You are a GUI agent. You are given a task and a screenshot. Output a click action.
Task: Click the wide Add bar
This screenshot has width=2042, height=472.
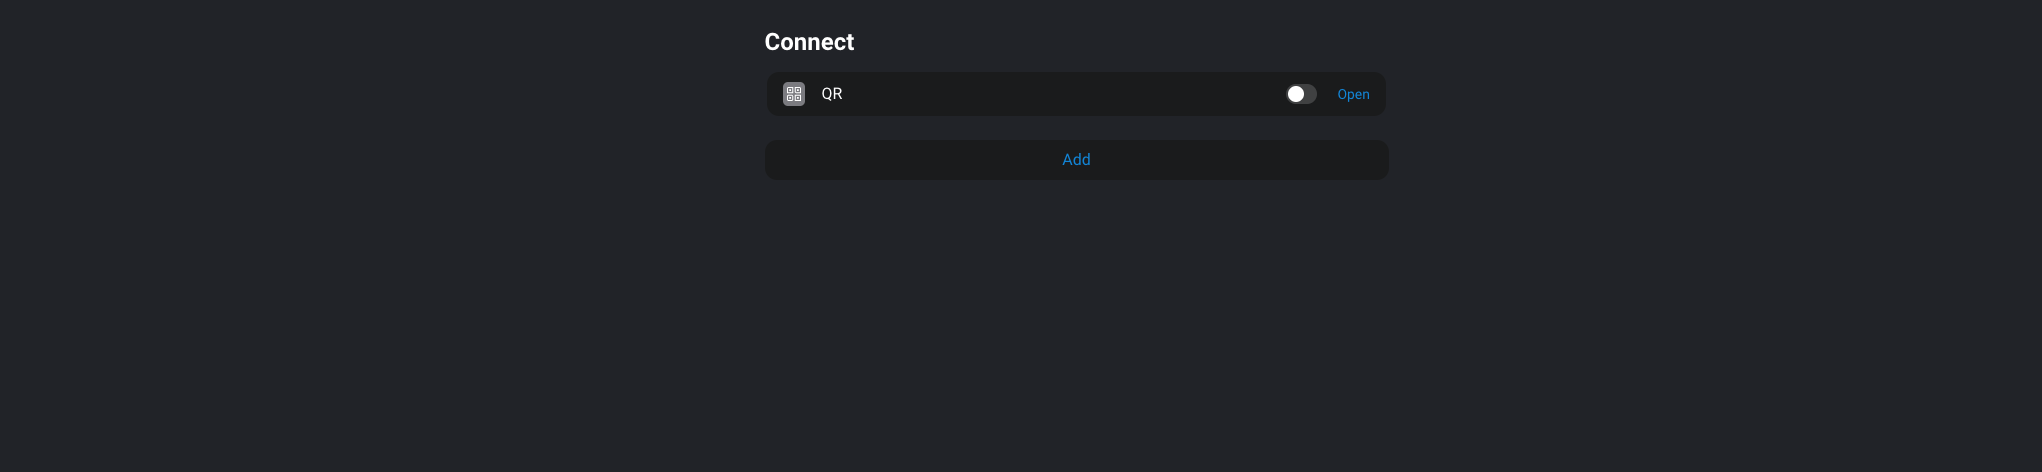click(1076, 160)
